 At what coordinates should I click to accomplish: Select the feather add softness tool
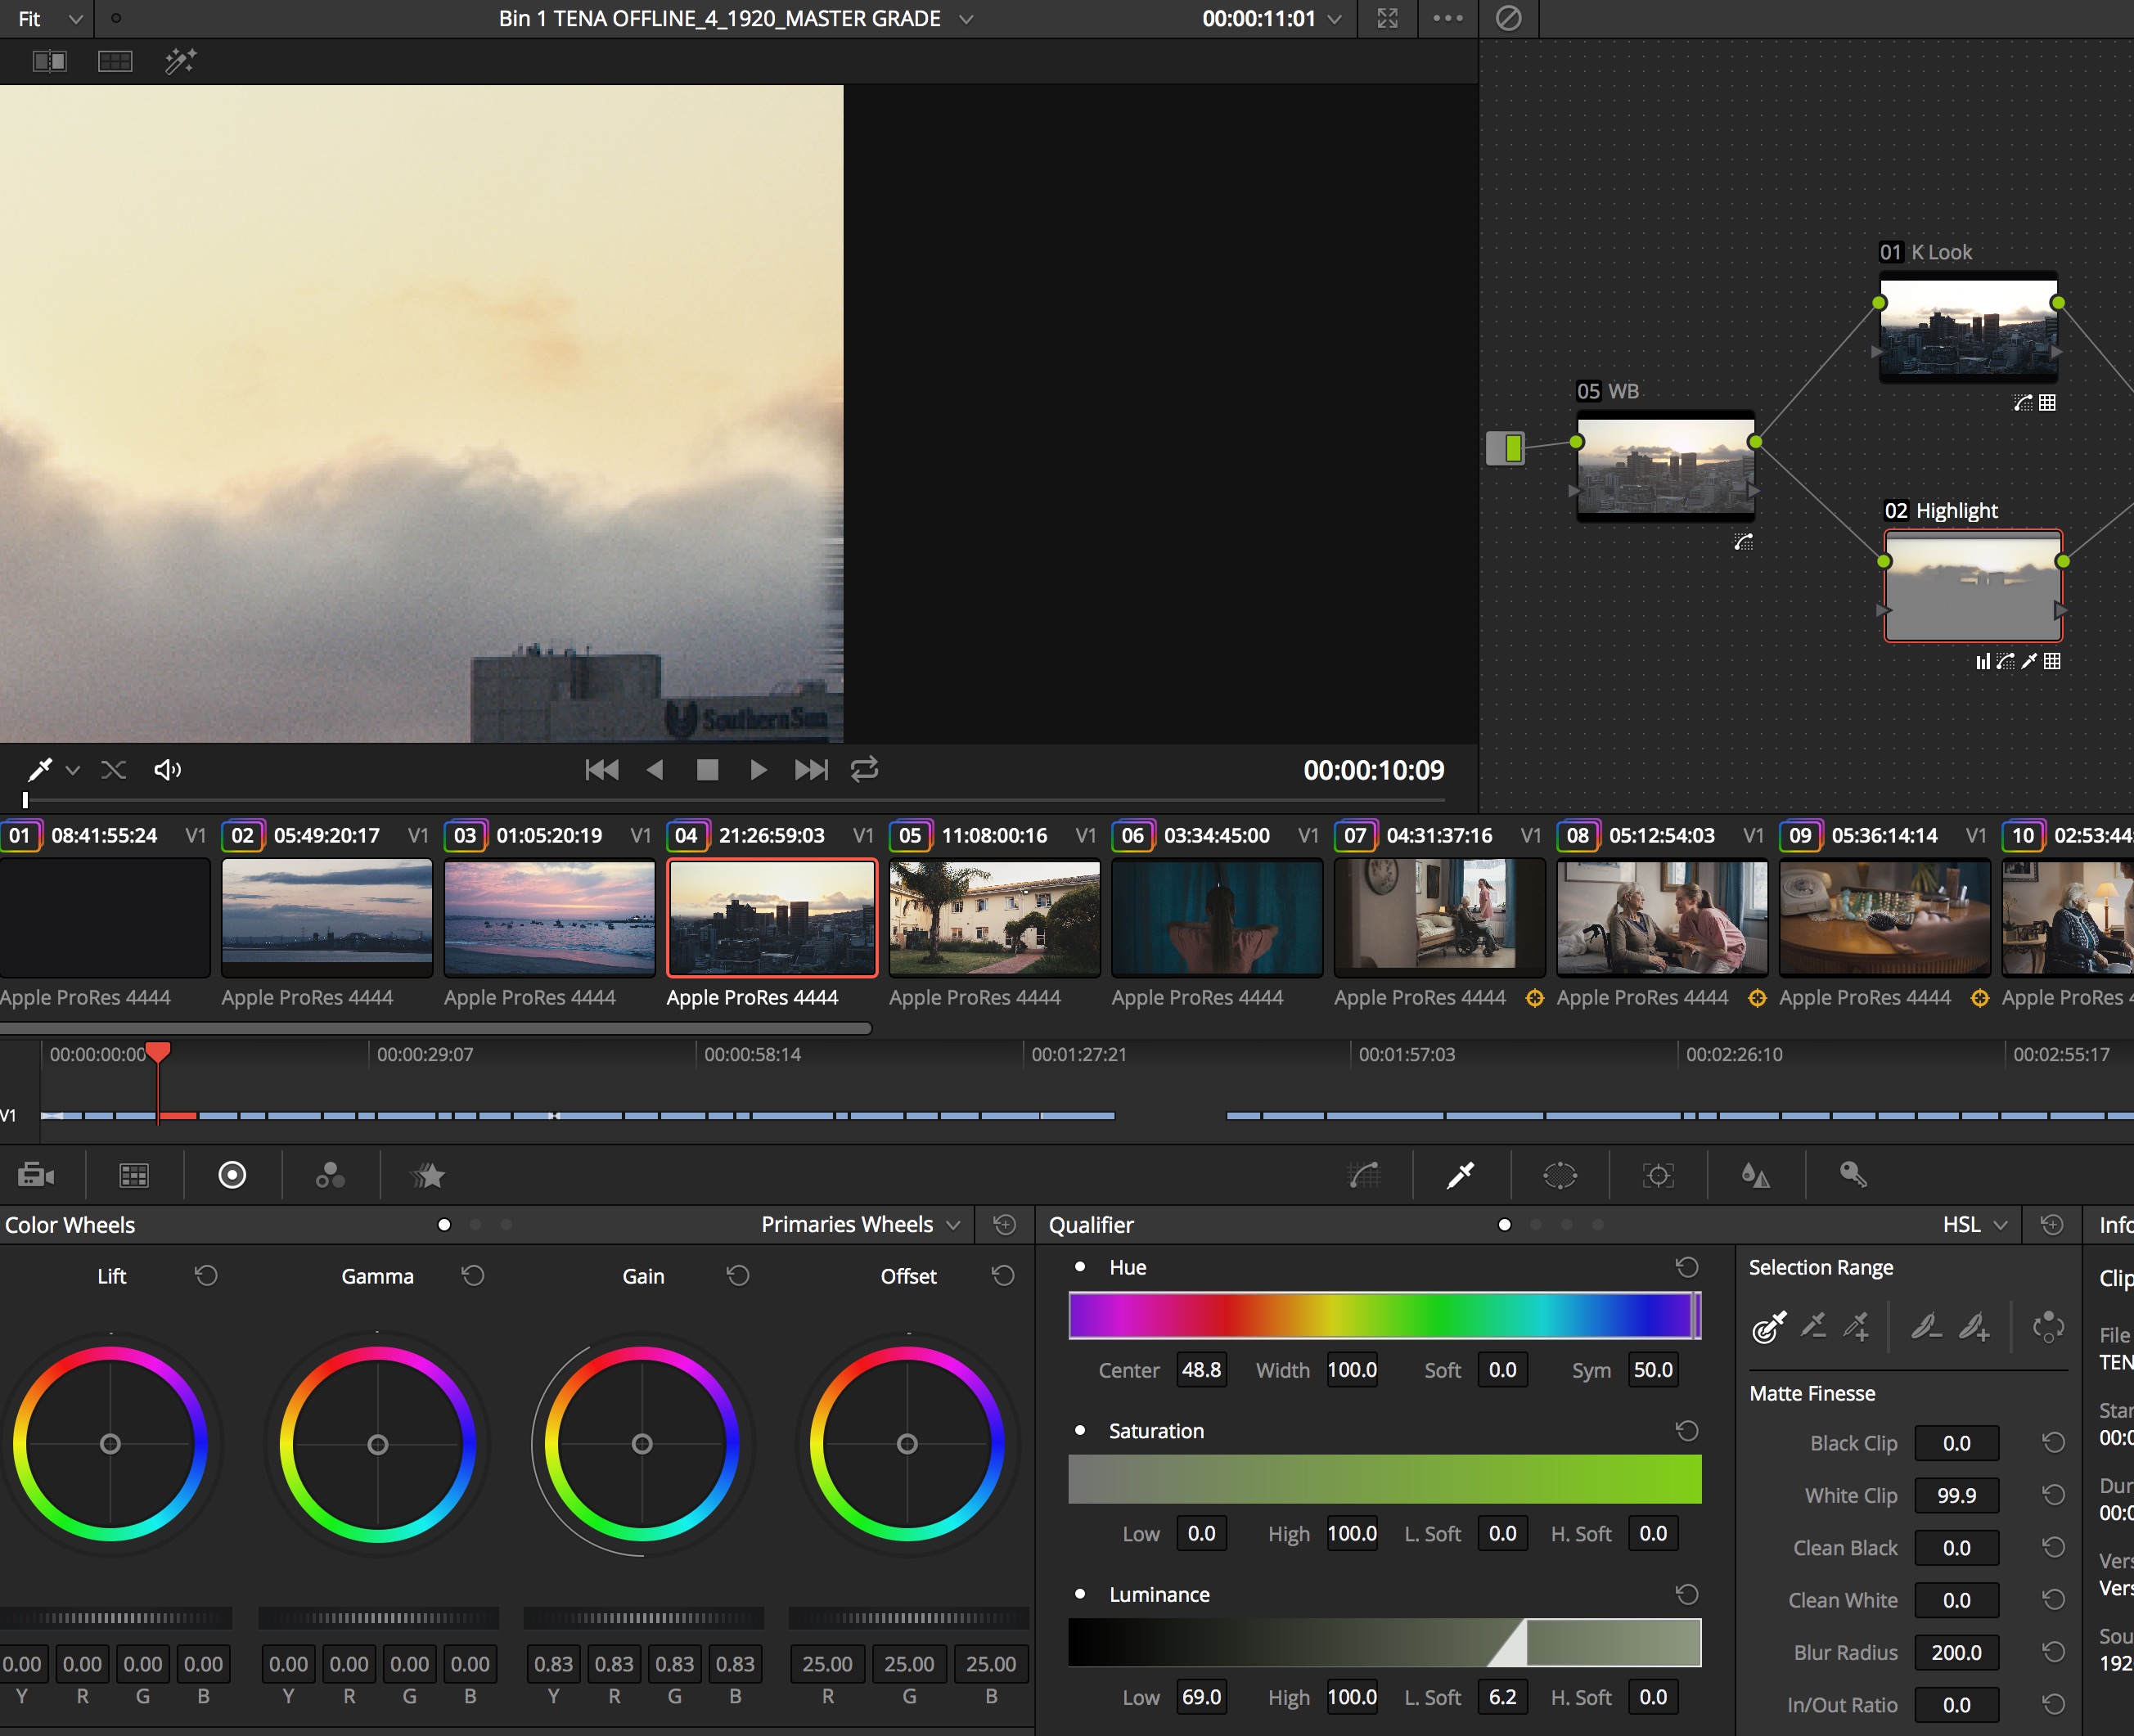pyautogui.click(x=1973, y=1327)
